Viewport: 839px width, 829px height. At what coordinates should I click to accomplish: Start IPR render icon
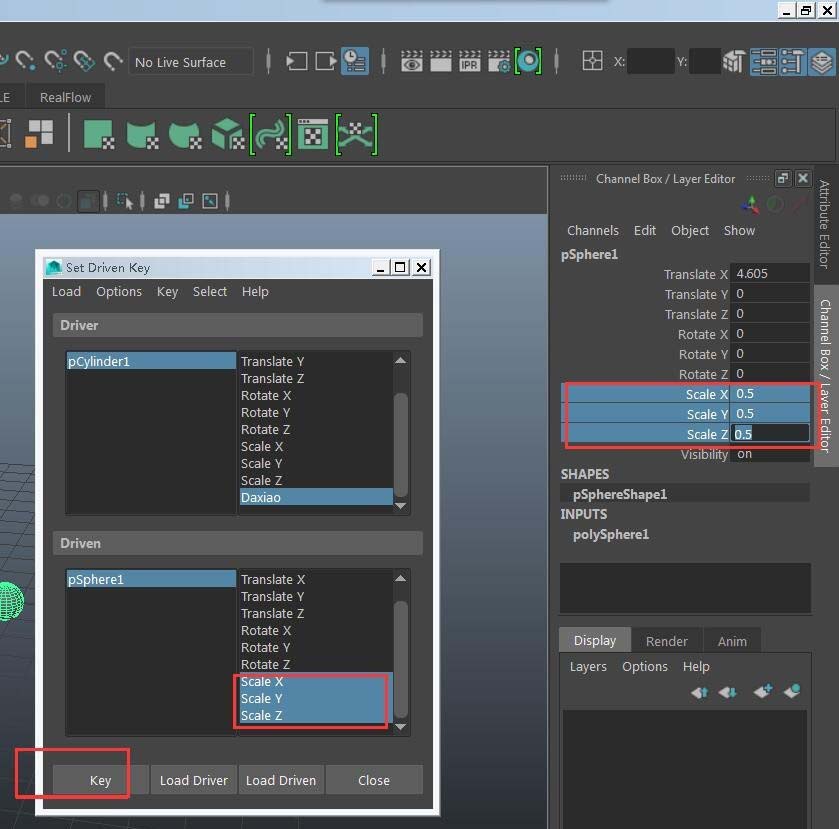tap(469, 61)
